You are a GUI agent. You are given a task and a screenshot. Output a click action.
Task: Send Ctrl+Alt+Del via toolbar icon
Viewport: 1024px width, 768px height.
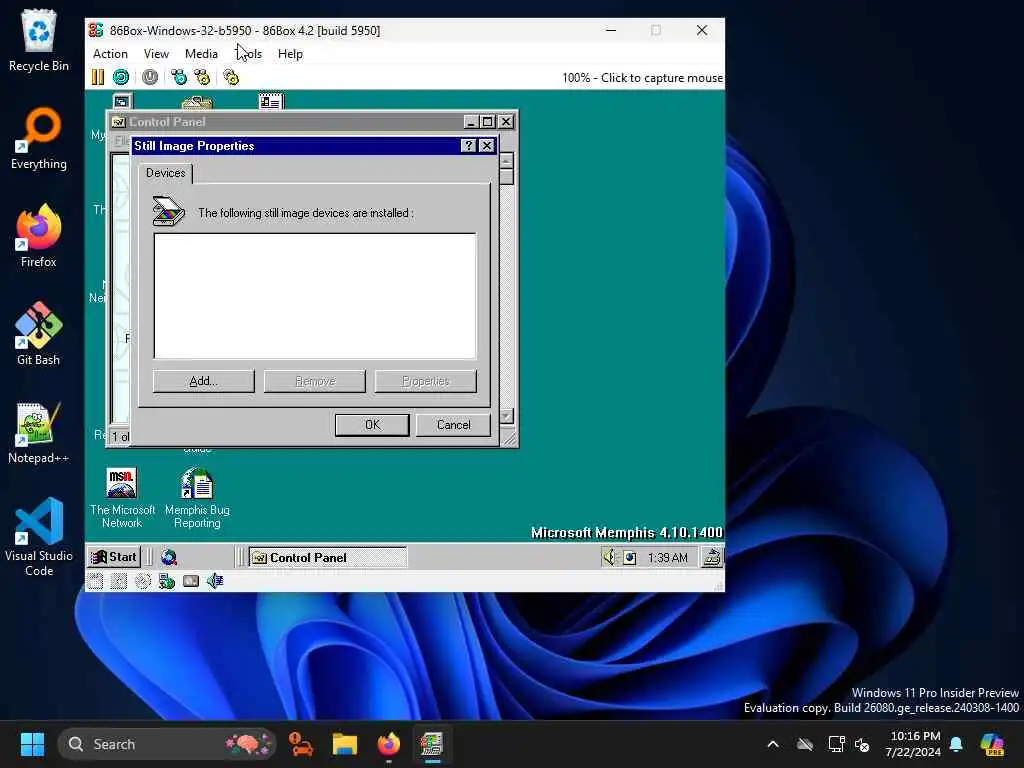(178, 77)
